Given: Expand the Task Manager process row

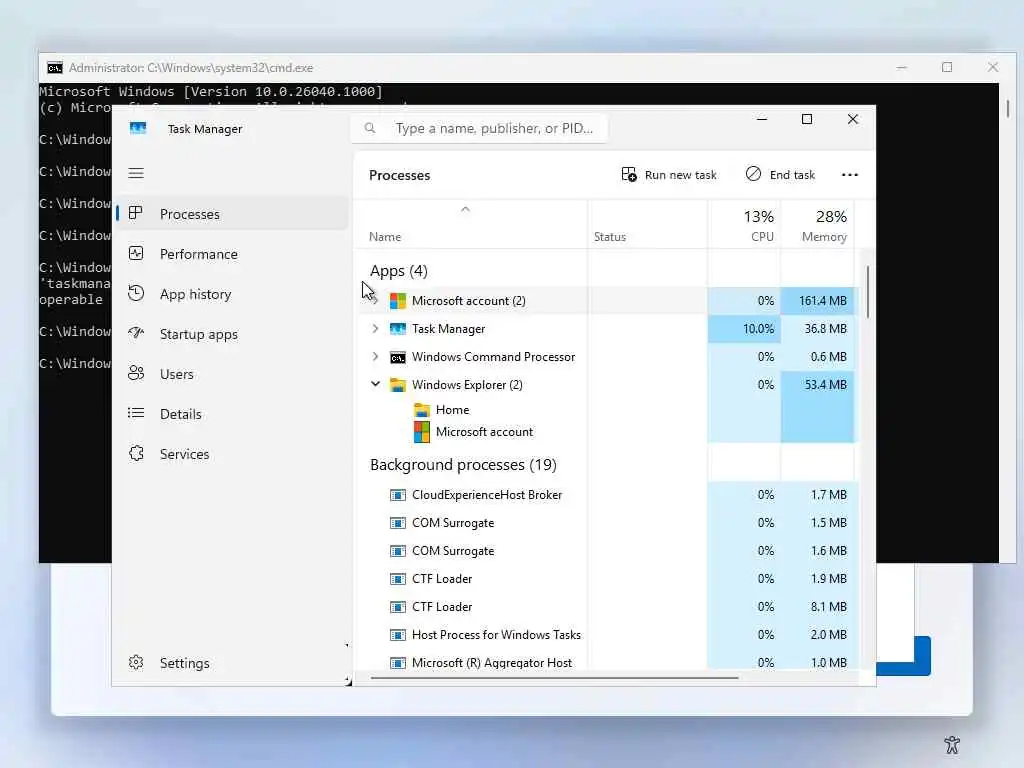Looking at the screenshot, I should (x=375, y=328).
